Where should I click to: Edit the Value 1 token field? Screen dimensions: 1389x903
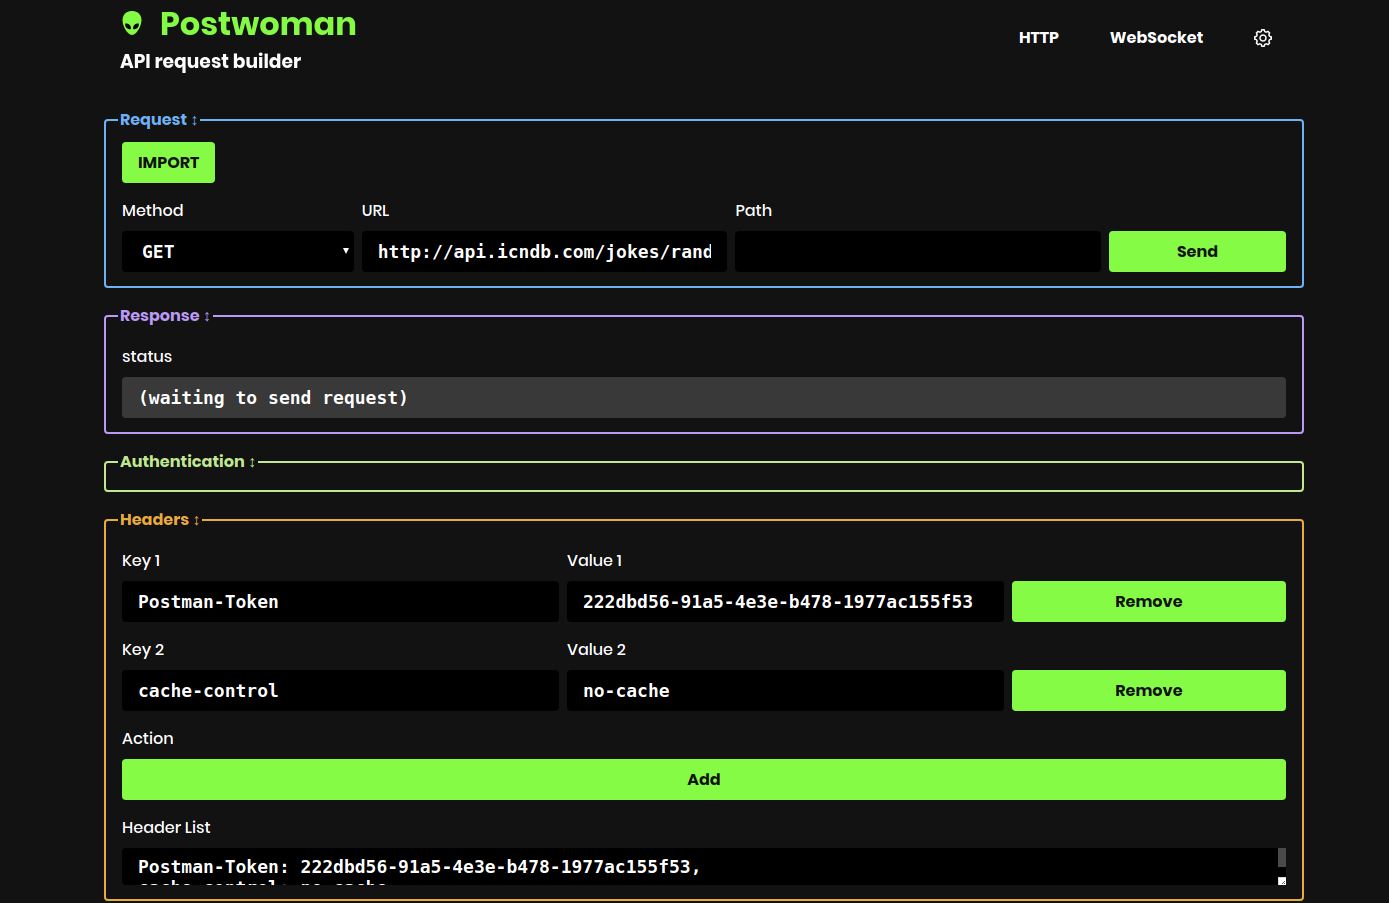(785, 602)
